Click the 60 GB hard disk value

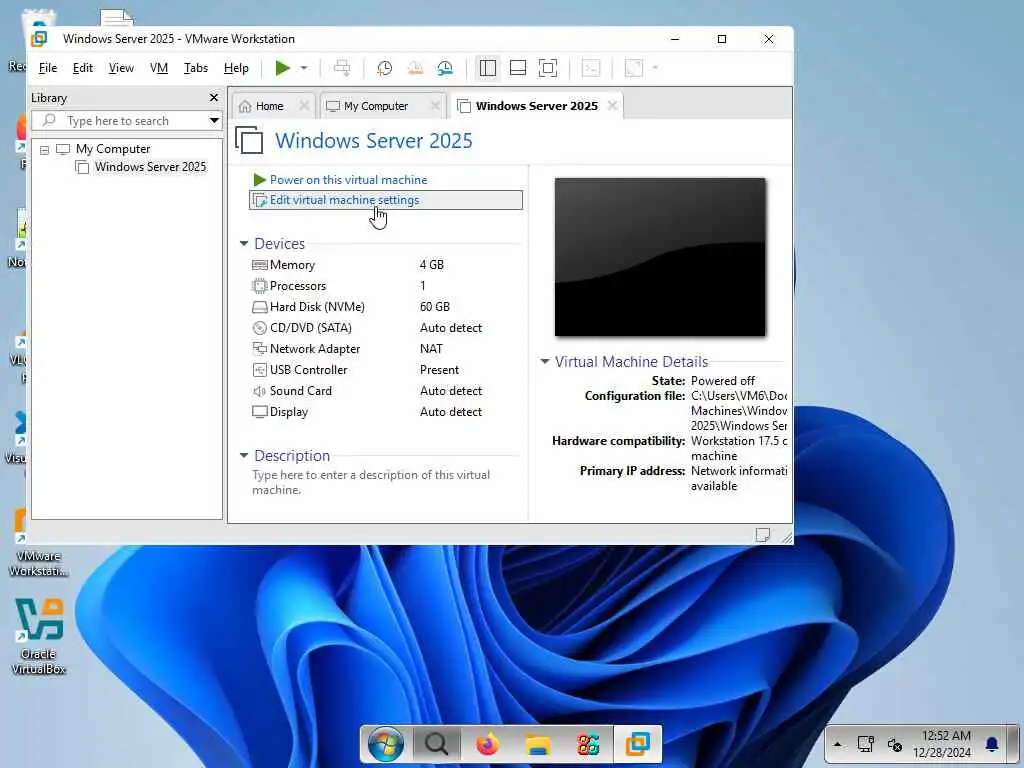434,307
